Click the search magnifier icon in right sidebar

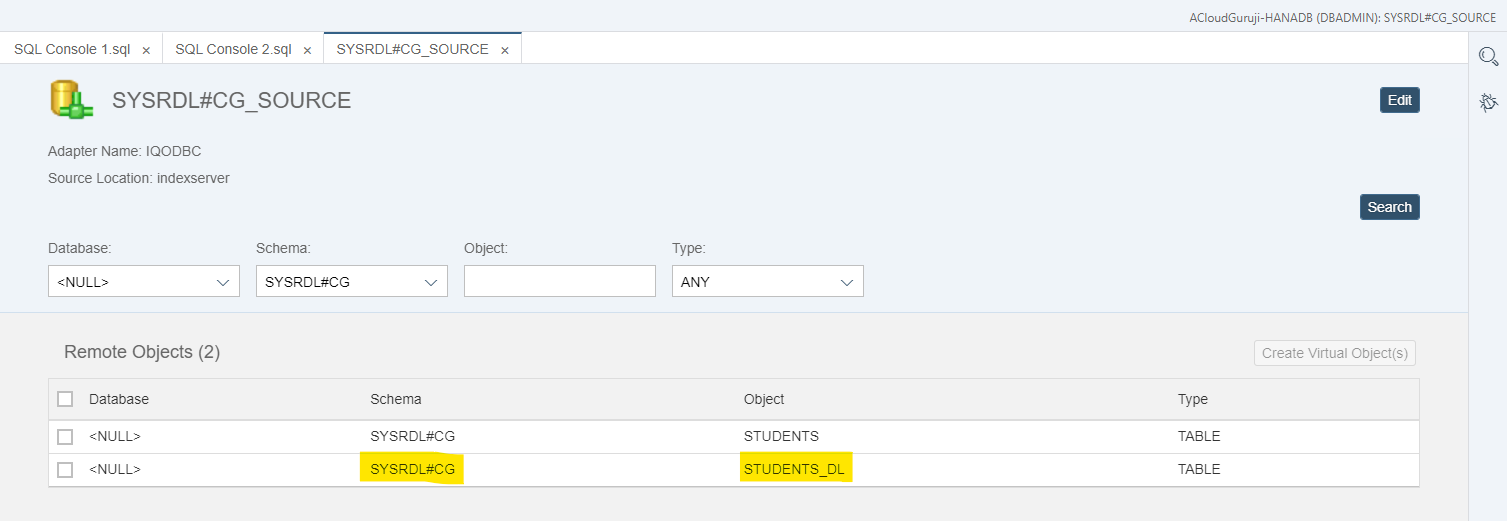1488,57
